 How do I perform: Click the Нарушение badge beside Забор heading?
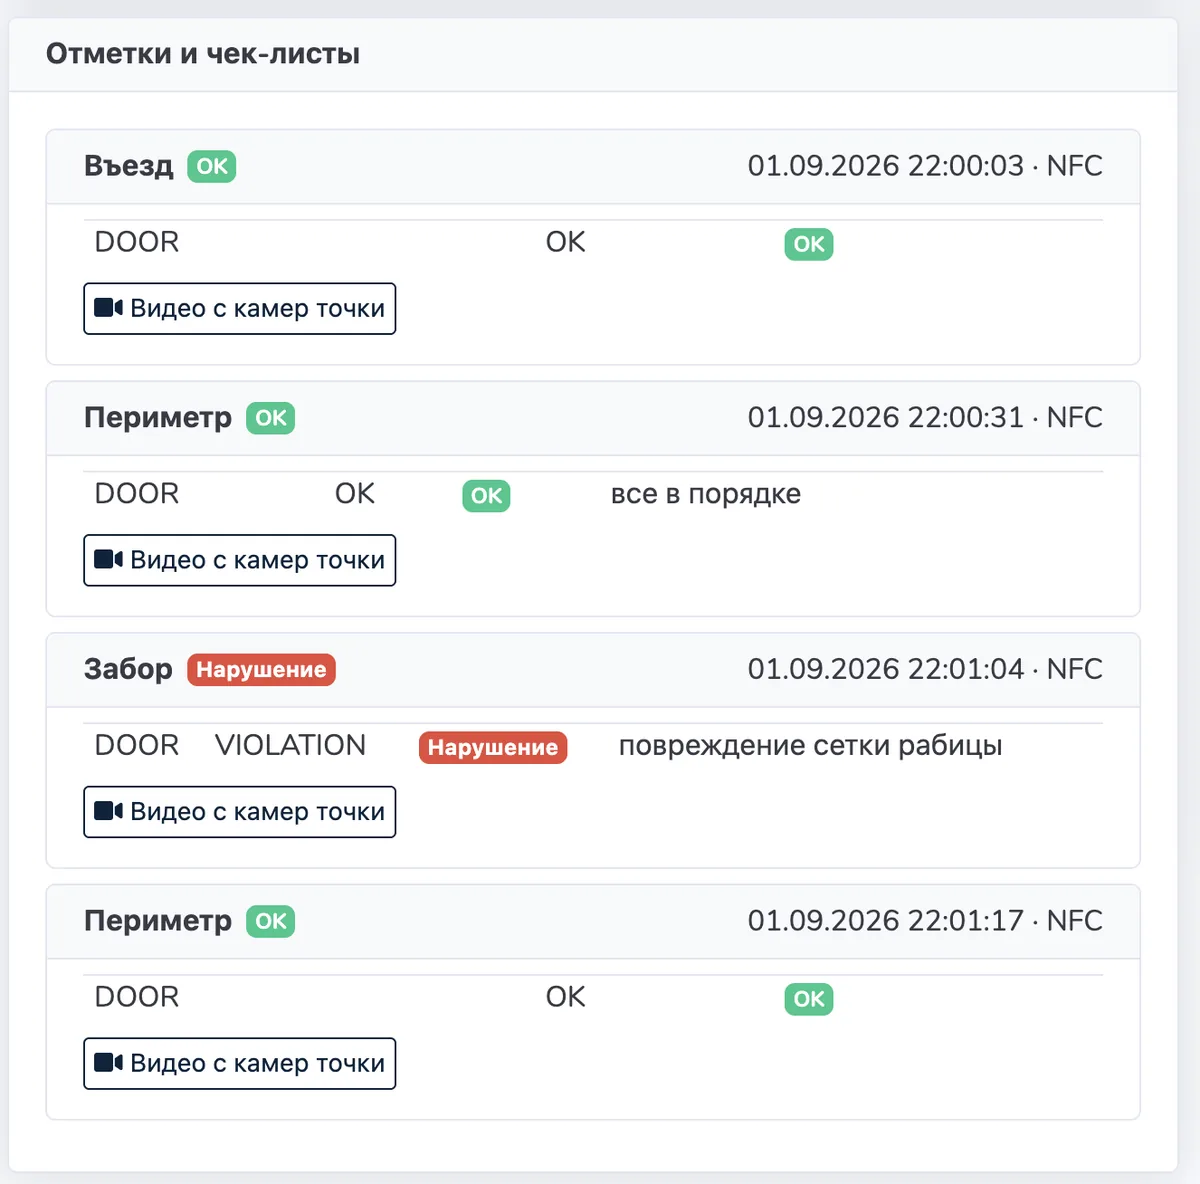point(261,669)
